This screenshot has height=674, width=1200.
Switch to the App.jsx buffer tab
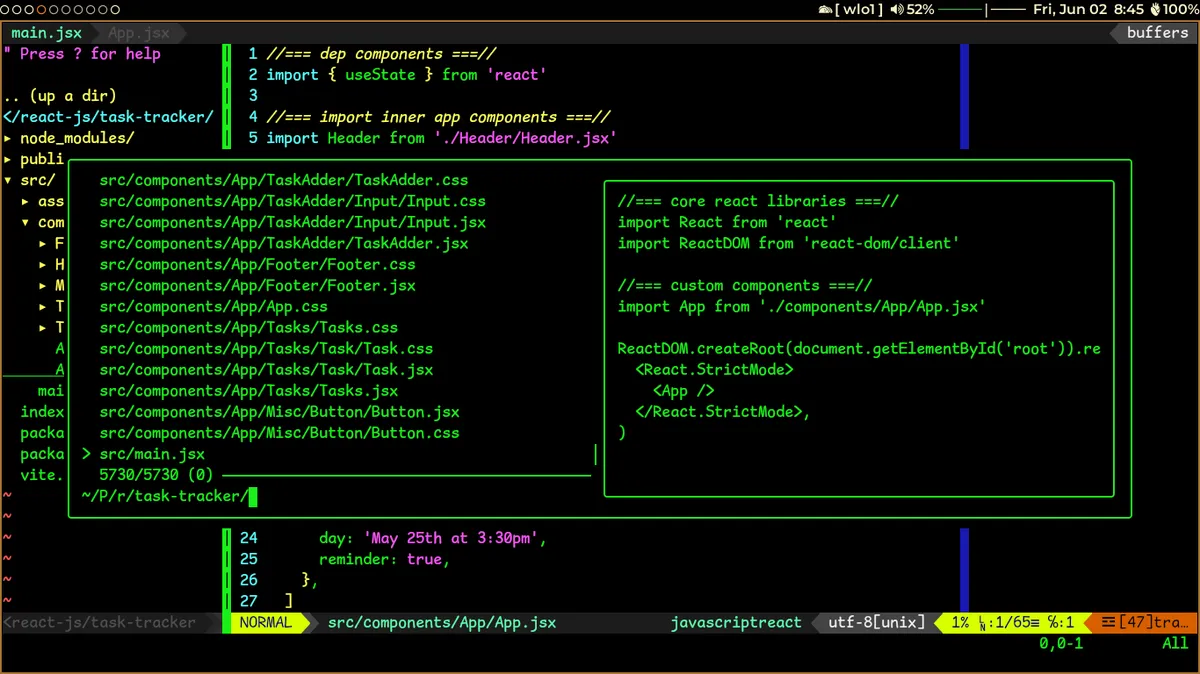(x=138, y=32)
